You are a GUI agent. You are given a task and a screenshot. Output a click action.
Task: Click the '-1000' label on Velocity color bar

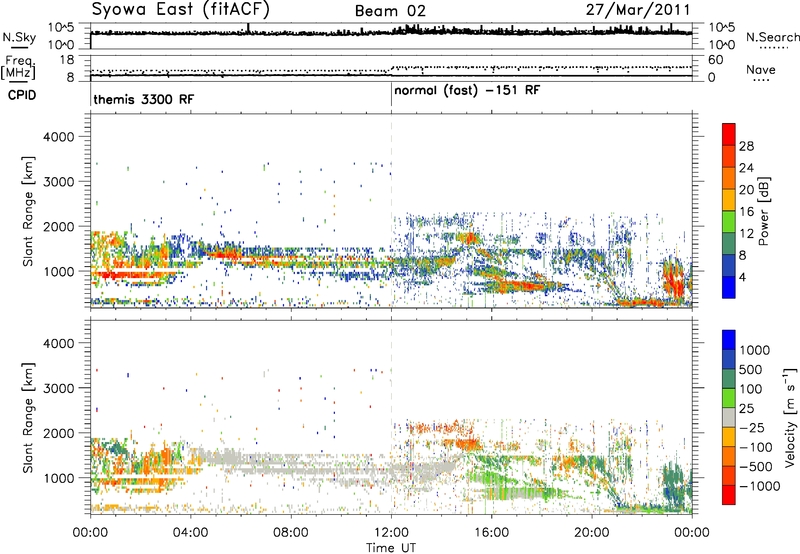click(x=760, y=486)
